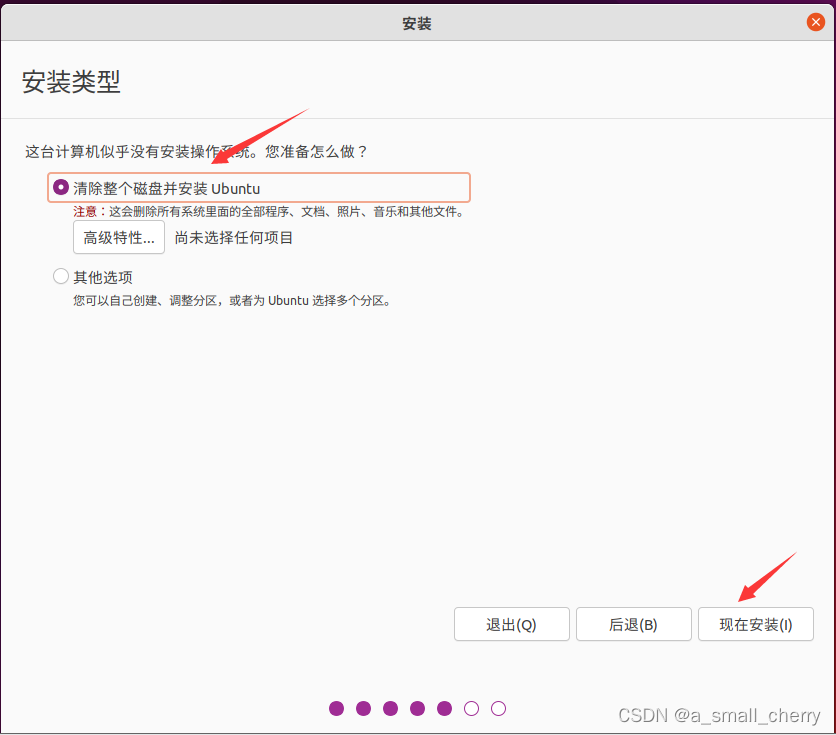Quit installer with "退出(Q)" button

coord(511,624)
